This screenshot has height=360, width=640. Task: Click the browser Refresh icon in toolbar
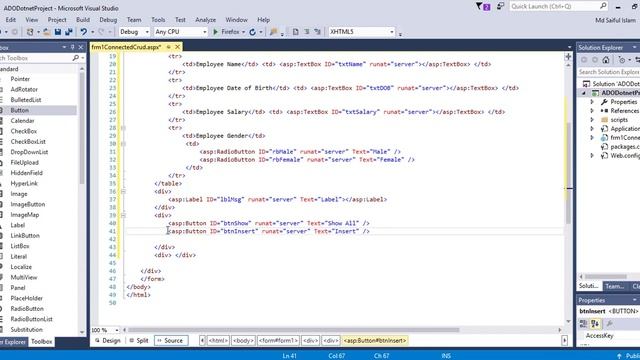[252, 32]
